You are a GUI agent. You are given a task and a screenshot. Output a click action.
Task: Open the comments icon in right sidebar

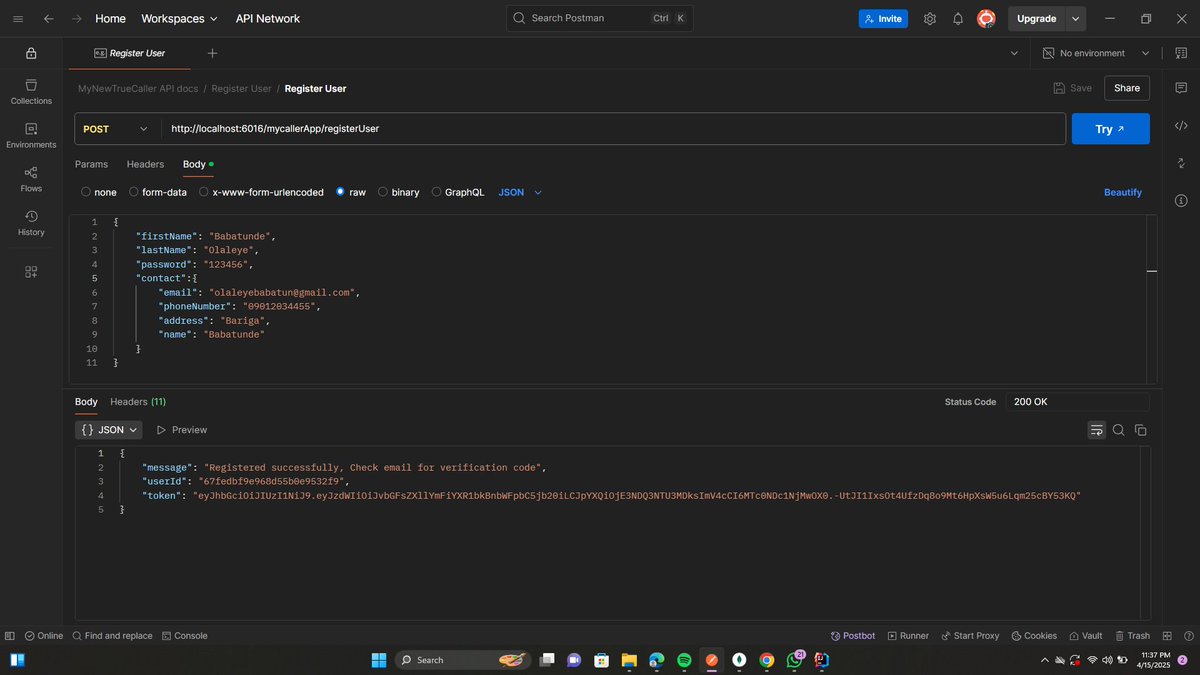[1181, 88]
